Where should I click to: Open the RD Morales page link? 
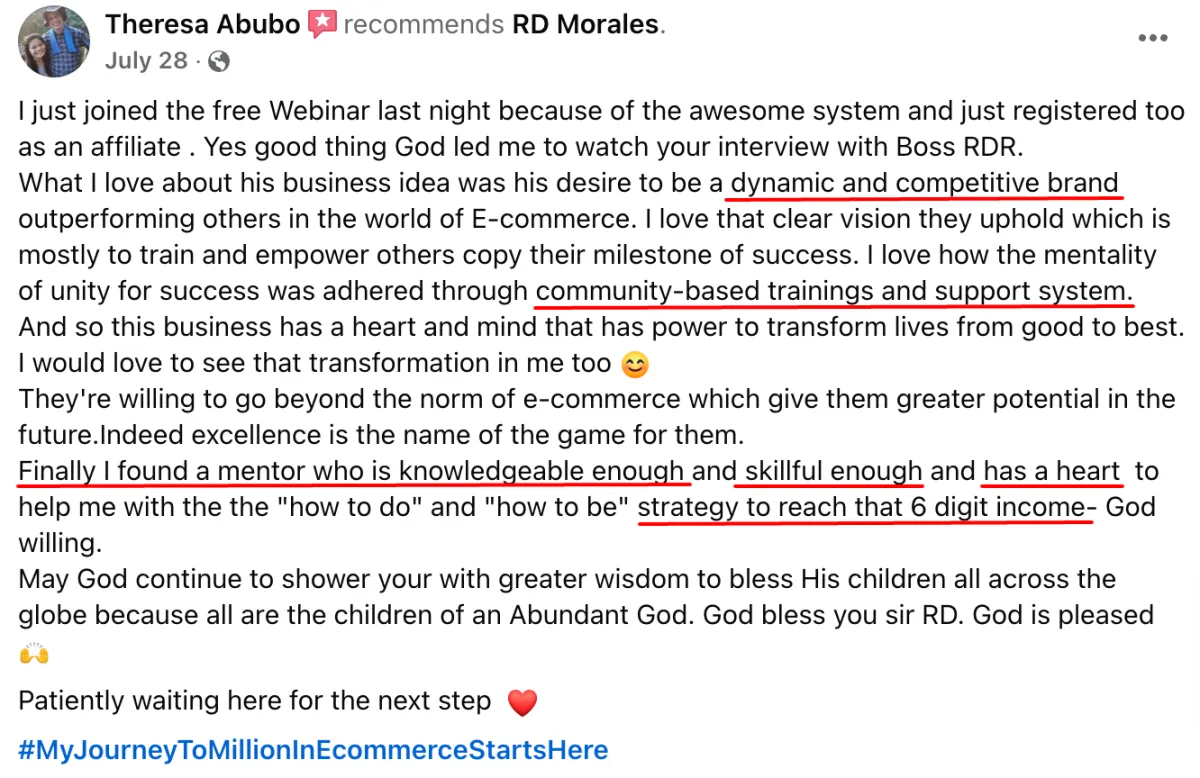tap(585, 25)
